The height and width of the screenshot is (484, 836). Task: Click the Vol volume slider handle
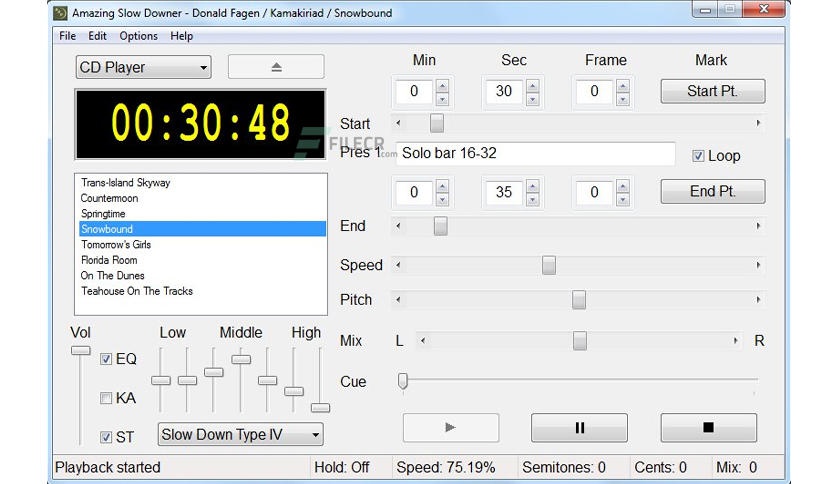click(81, 350)
